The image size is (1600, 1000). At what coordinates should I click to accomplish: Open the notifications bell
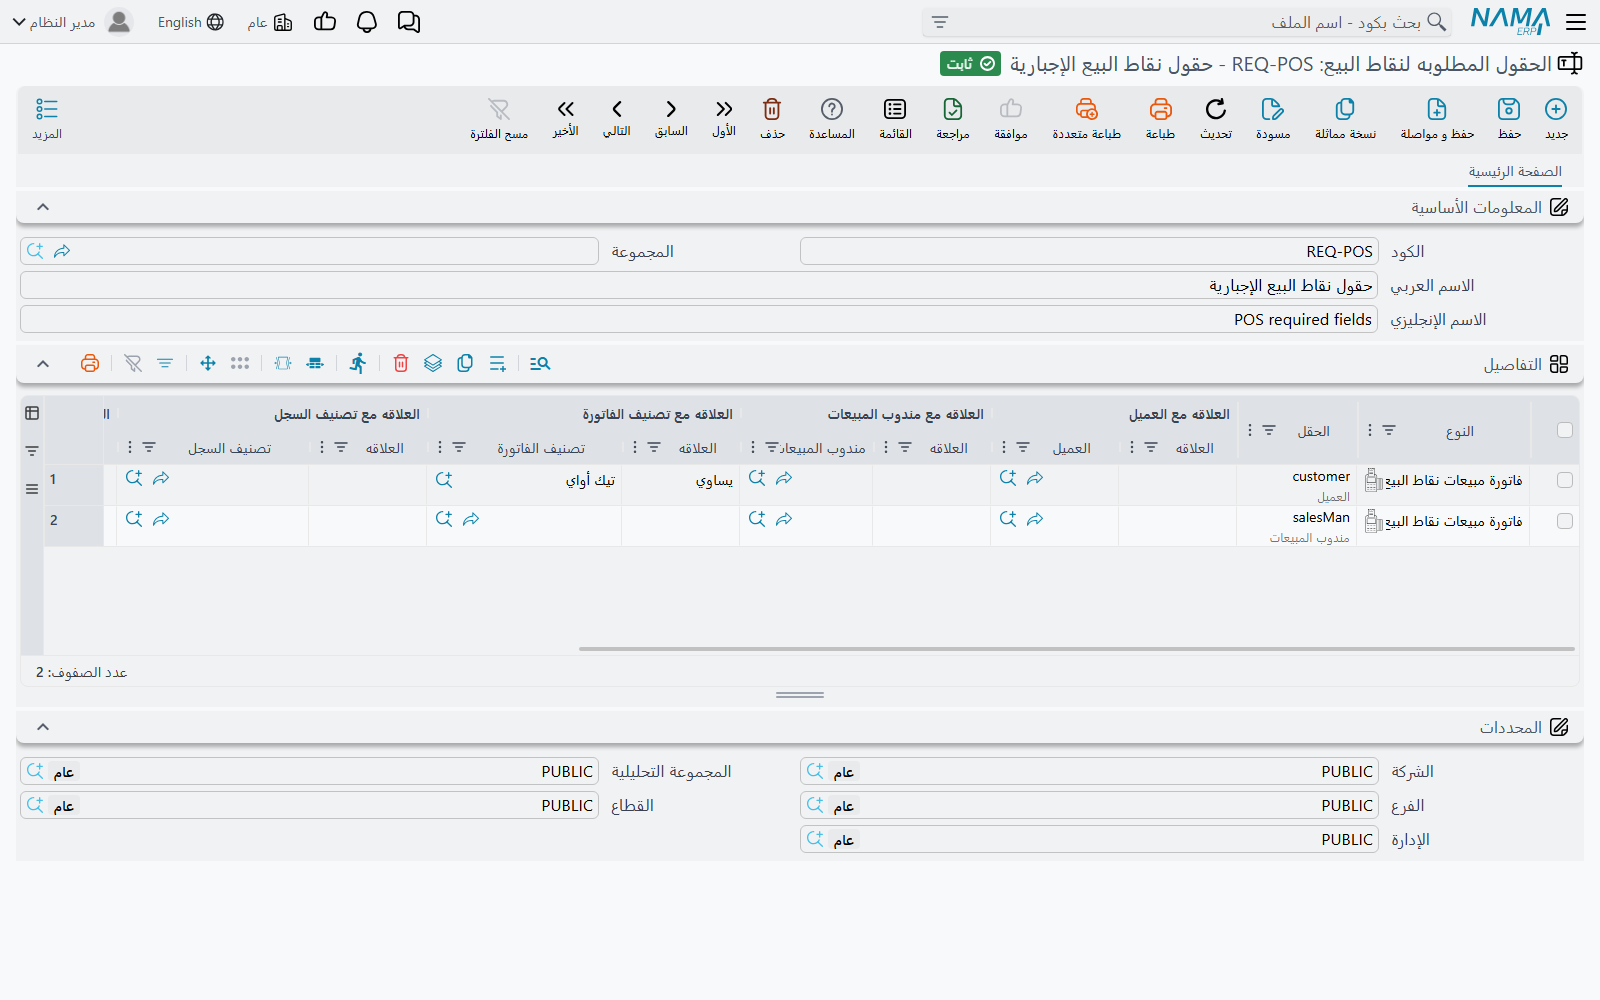367,22
